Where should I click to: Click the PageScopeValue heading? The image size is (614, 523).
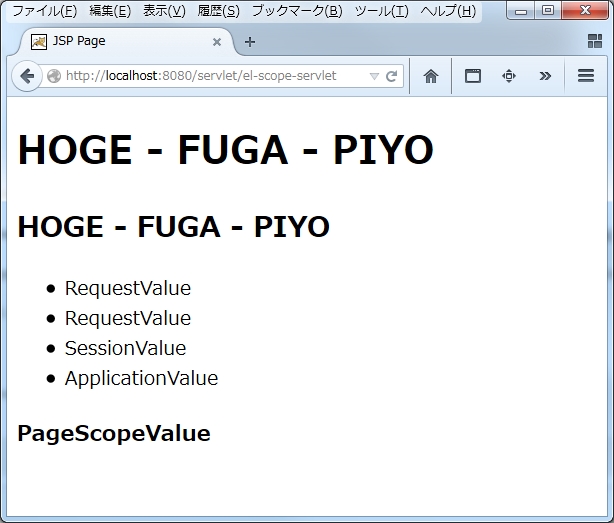coord(114,434)
